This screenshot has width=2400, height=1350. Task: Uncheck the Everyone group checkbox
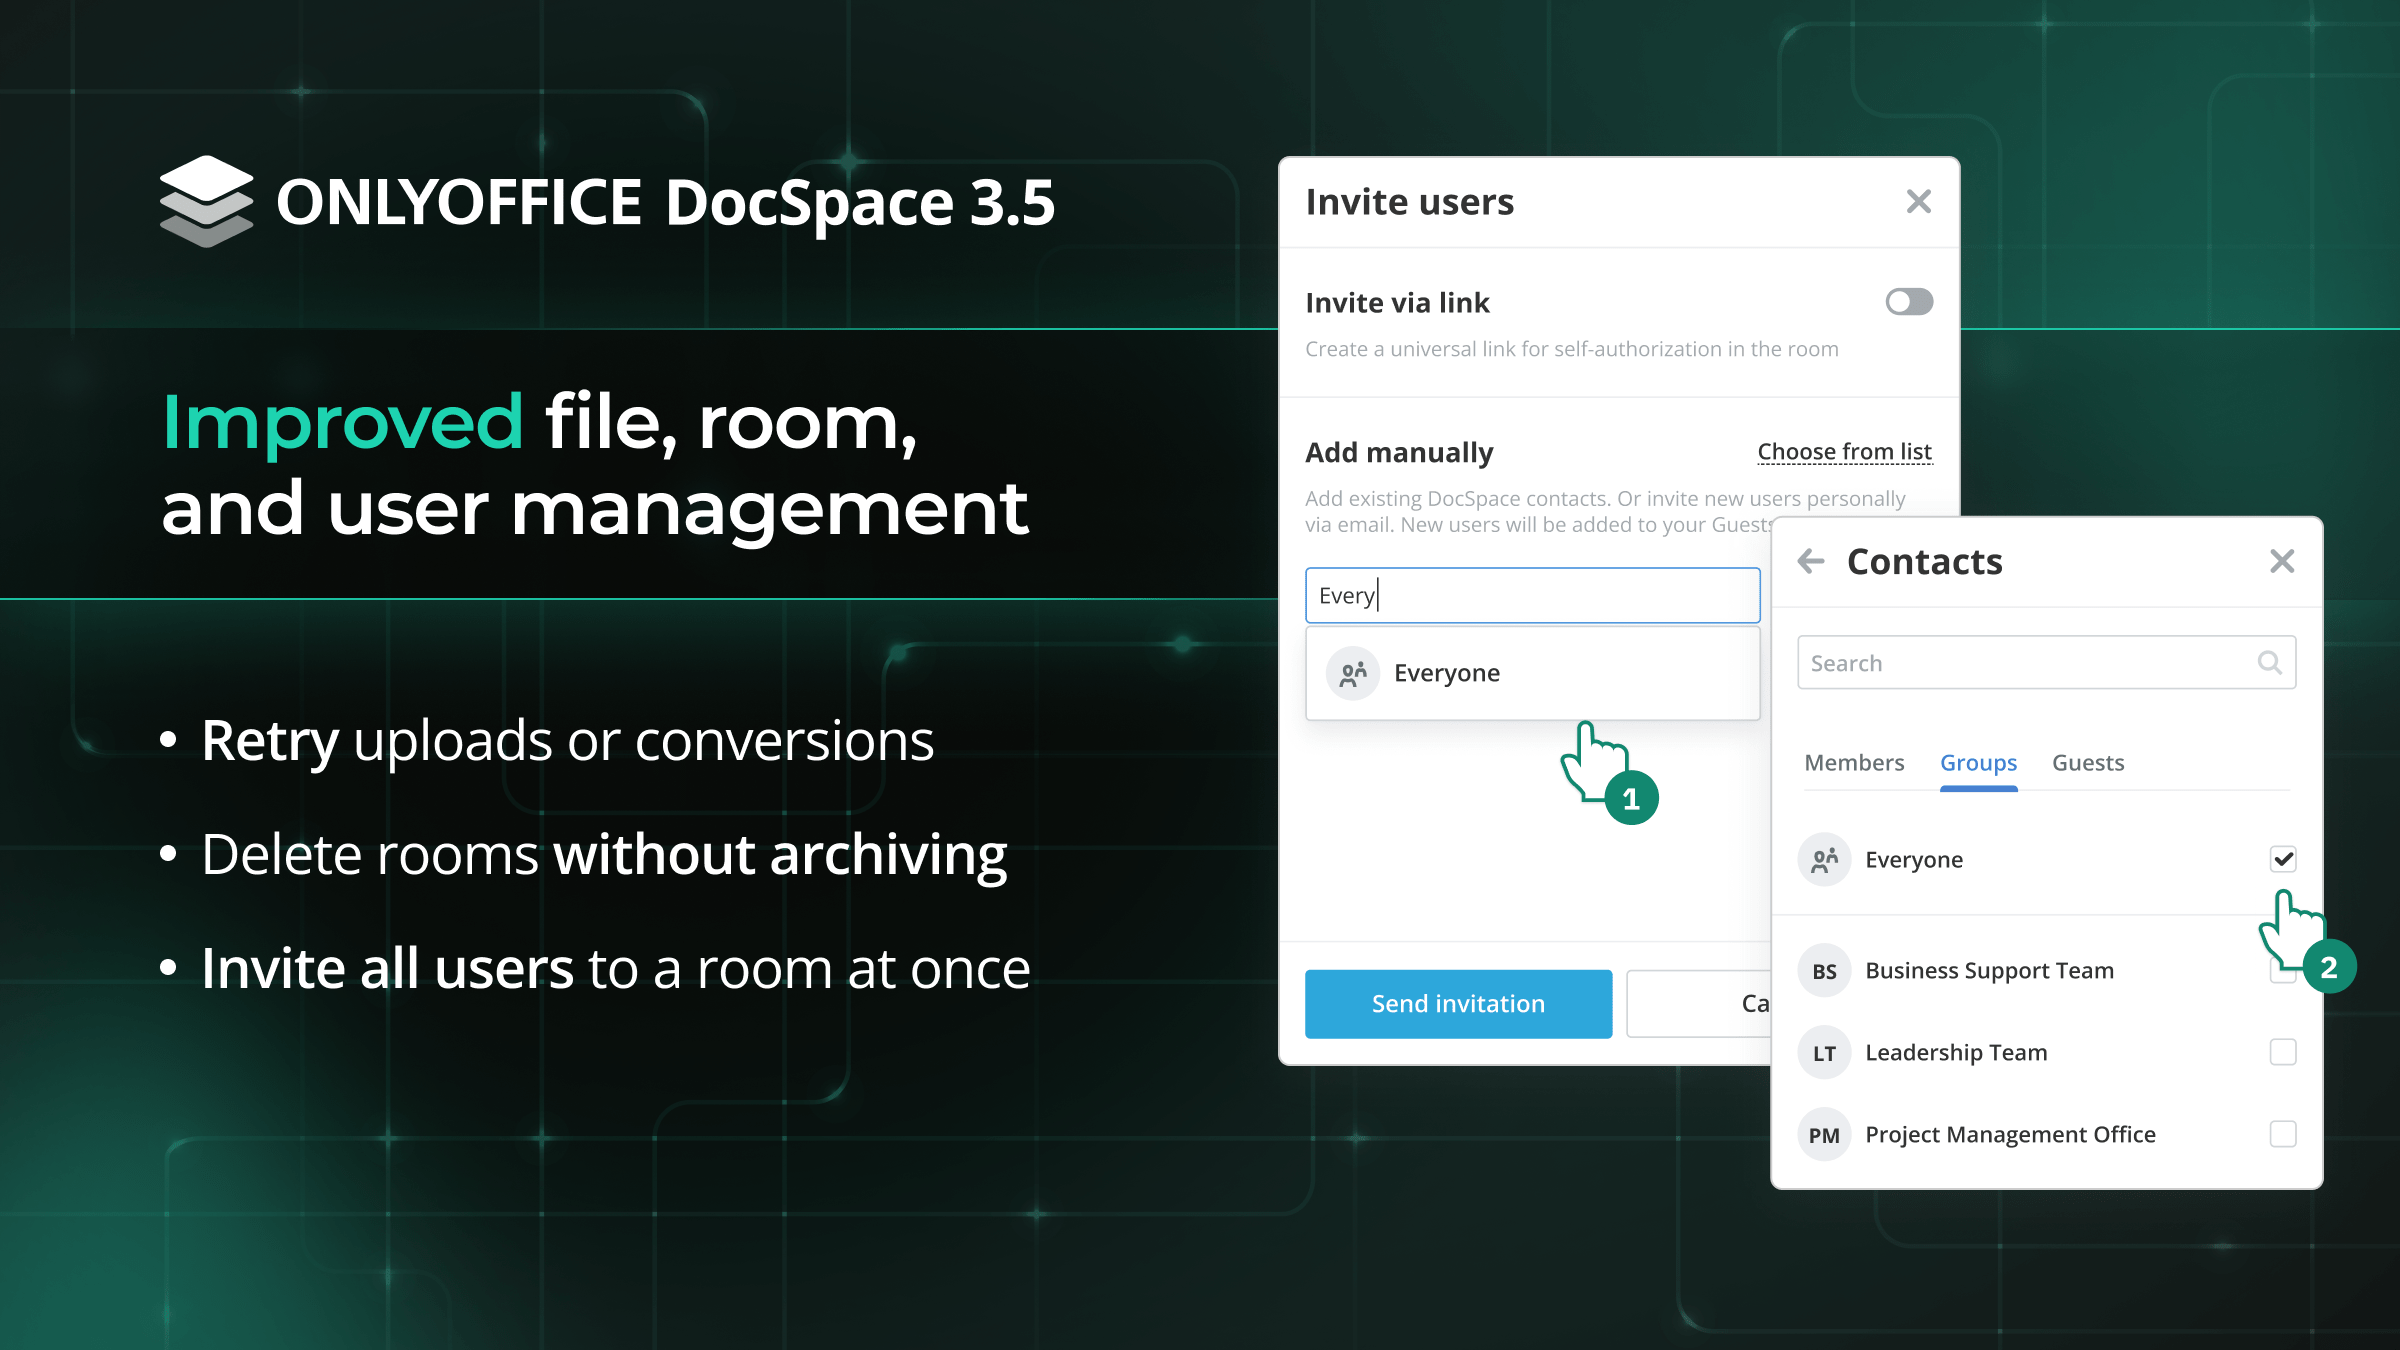[x=2283, y=859]
